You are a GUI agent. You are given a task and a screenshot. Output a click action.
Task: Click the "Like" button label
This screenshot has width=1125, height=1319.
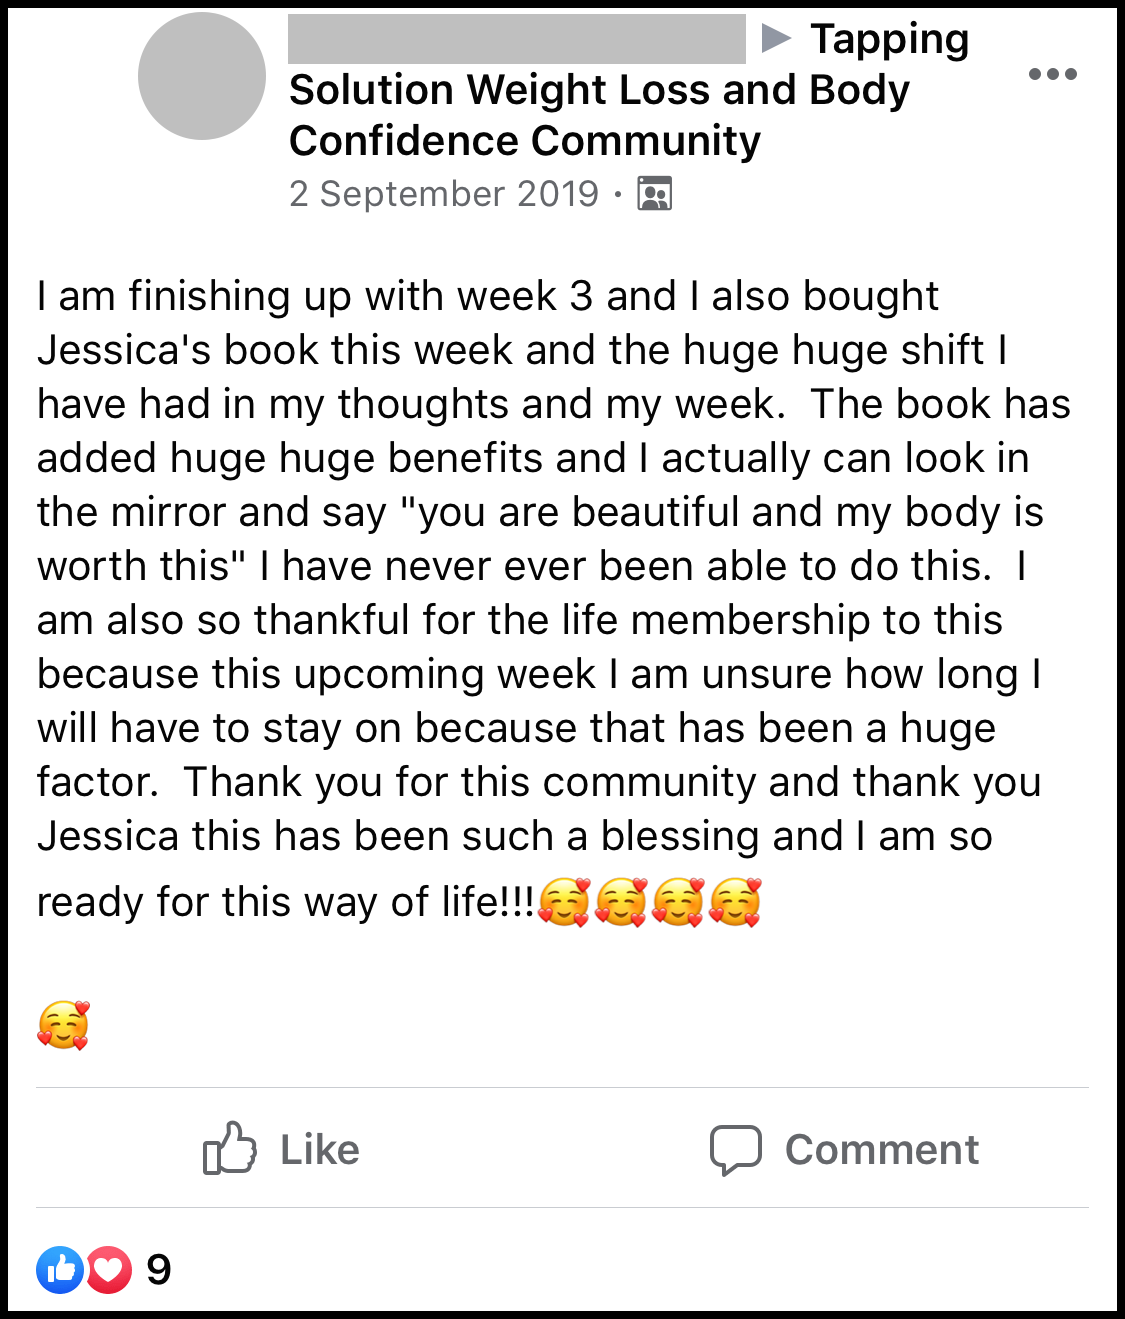(x=319, y=1150)
